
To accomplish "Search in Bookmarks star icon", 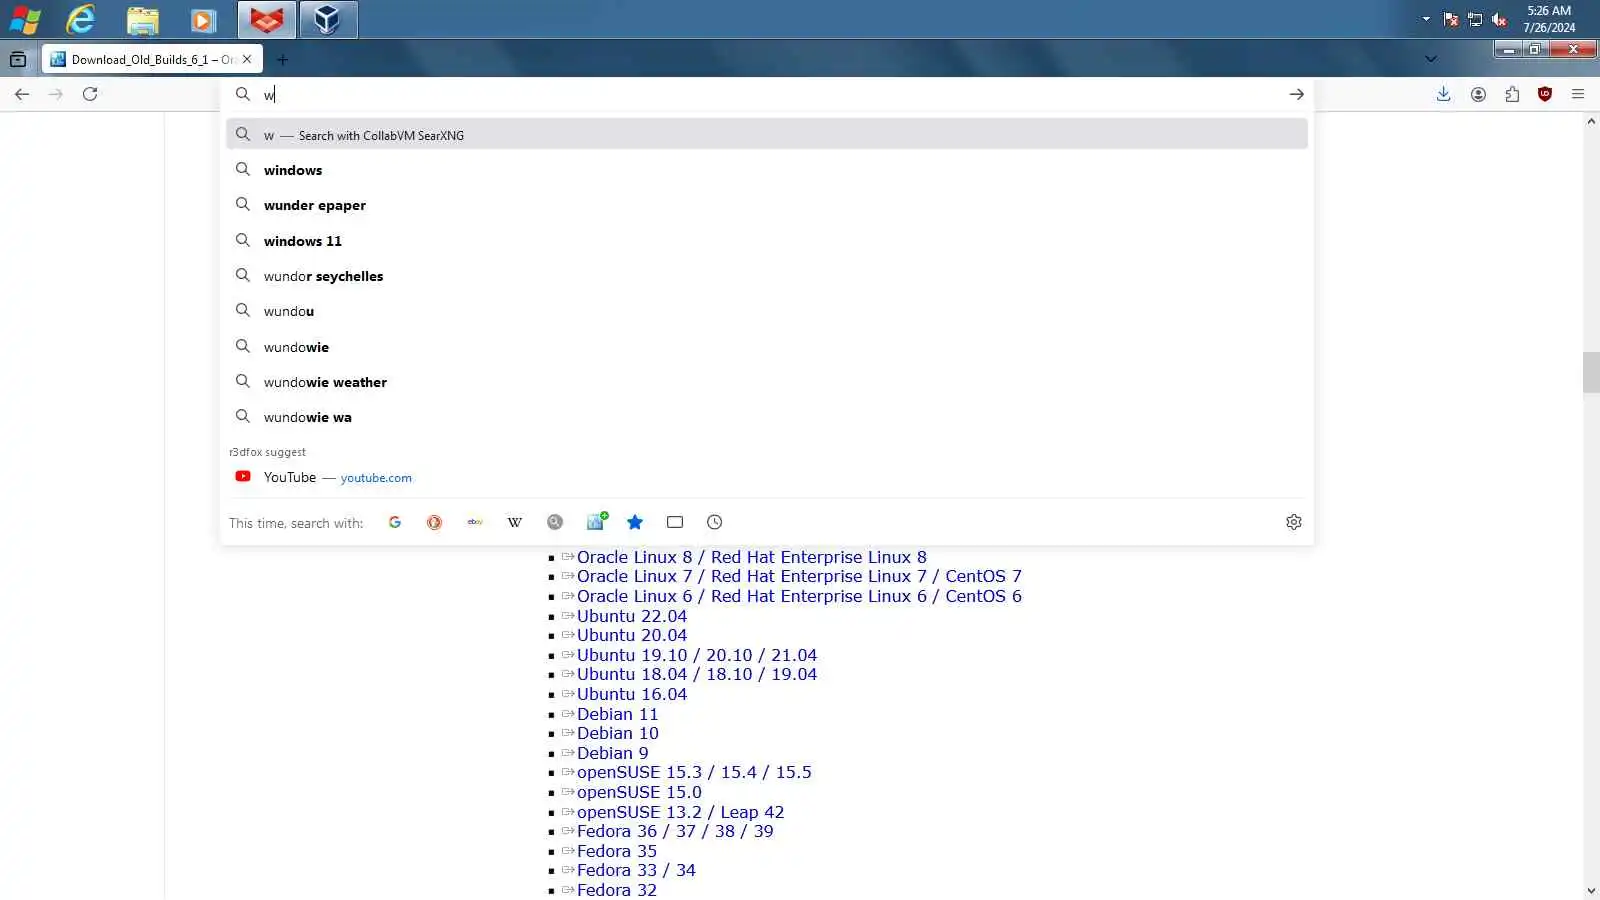I will [635, 522].
